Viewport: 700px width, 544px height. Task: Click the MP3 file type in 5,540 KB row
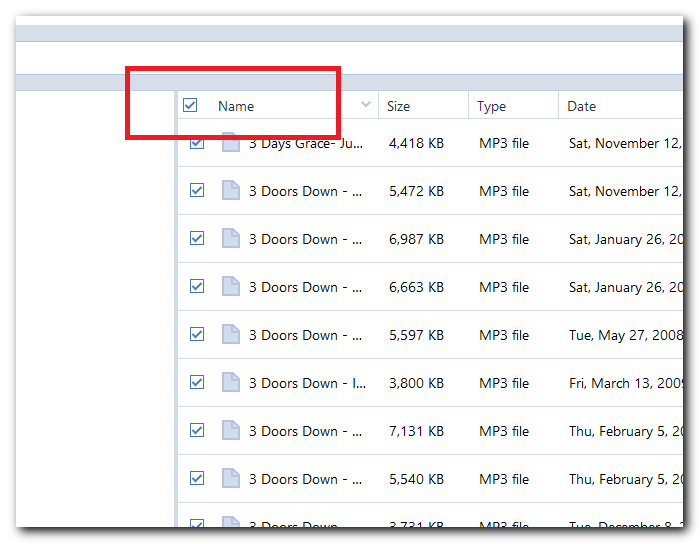point(504,479)
